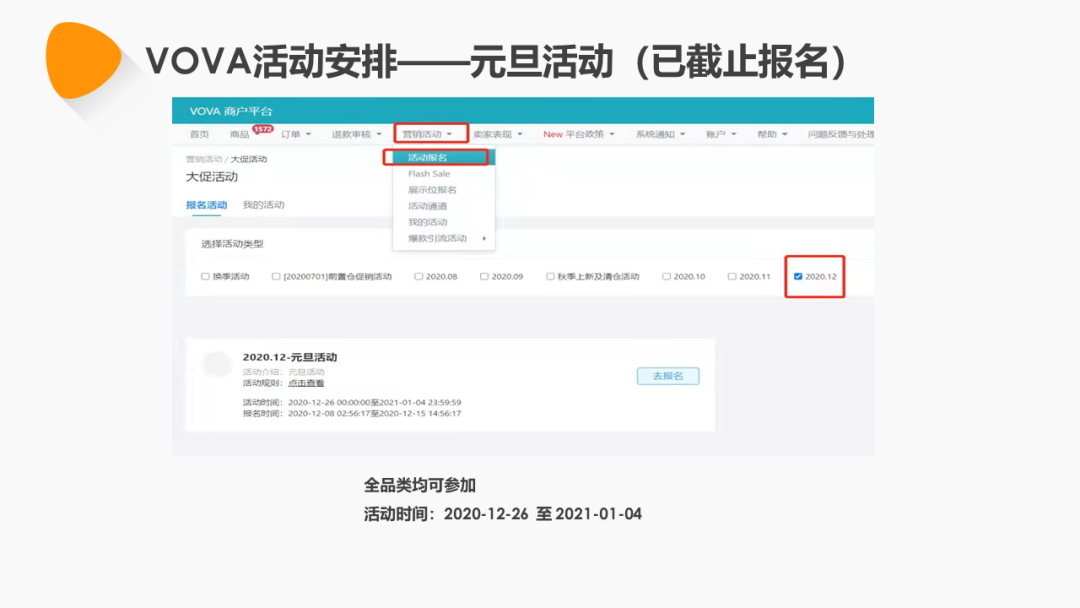Click the 报名时间 2020-12-08 02:56:17 line
The image size is (1080, 608).
click(352, 413)
